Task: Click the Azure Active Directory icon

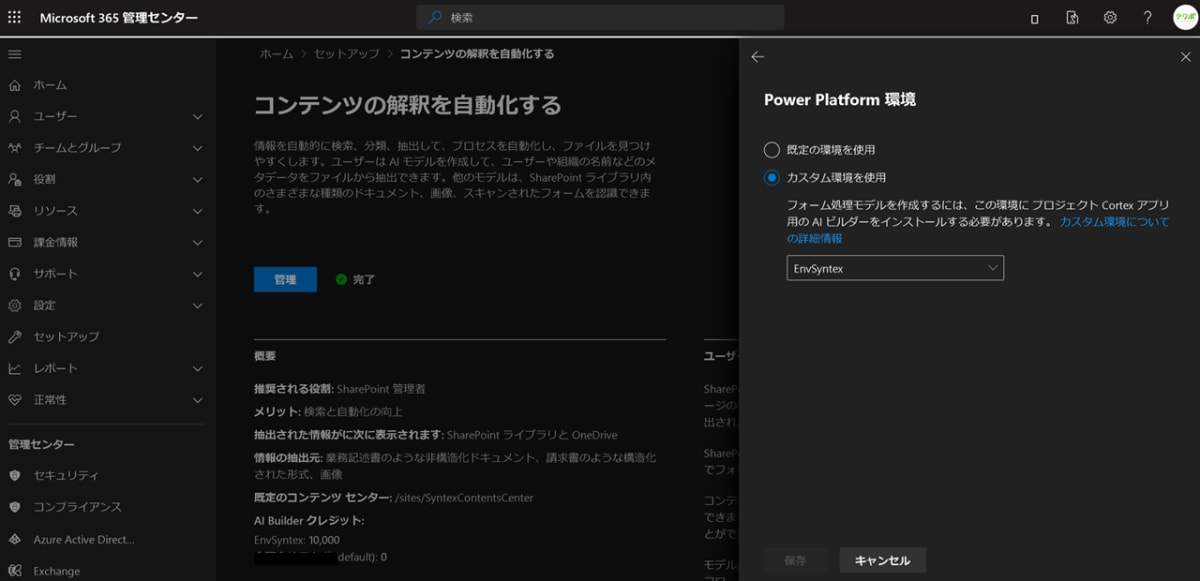Action: pyautogui.click(x=14, y=539)
